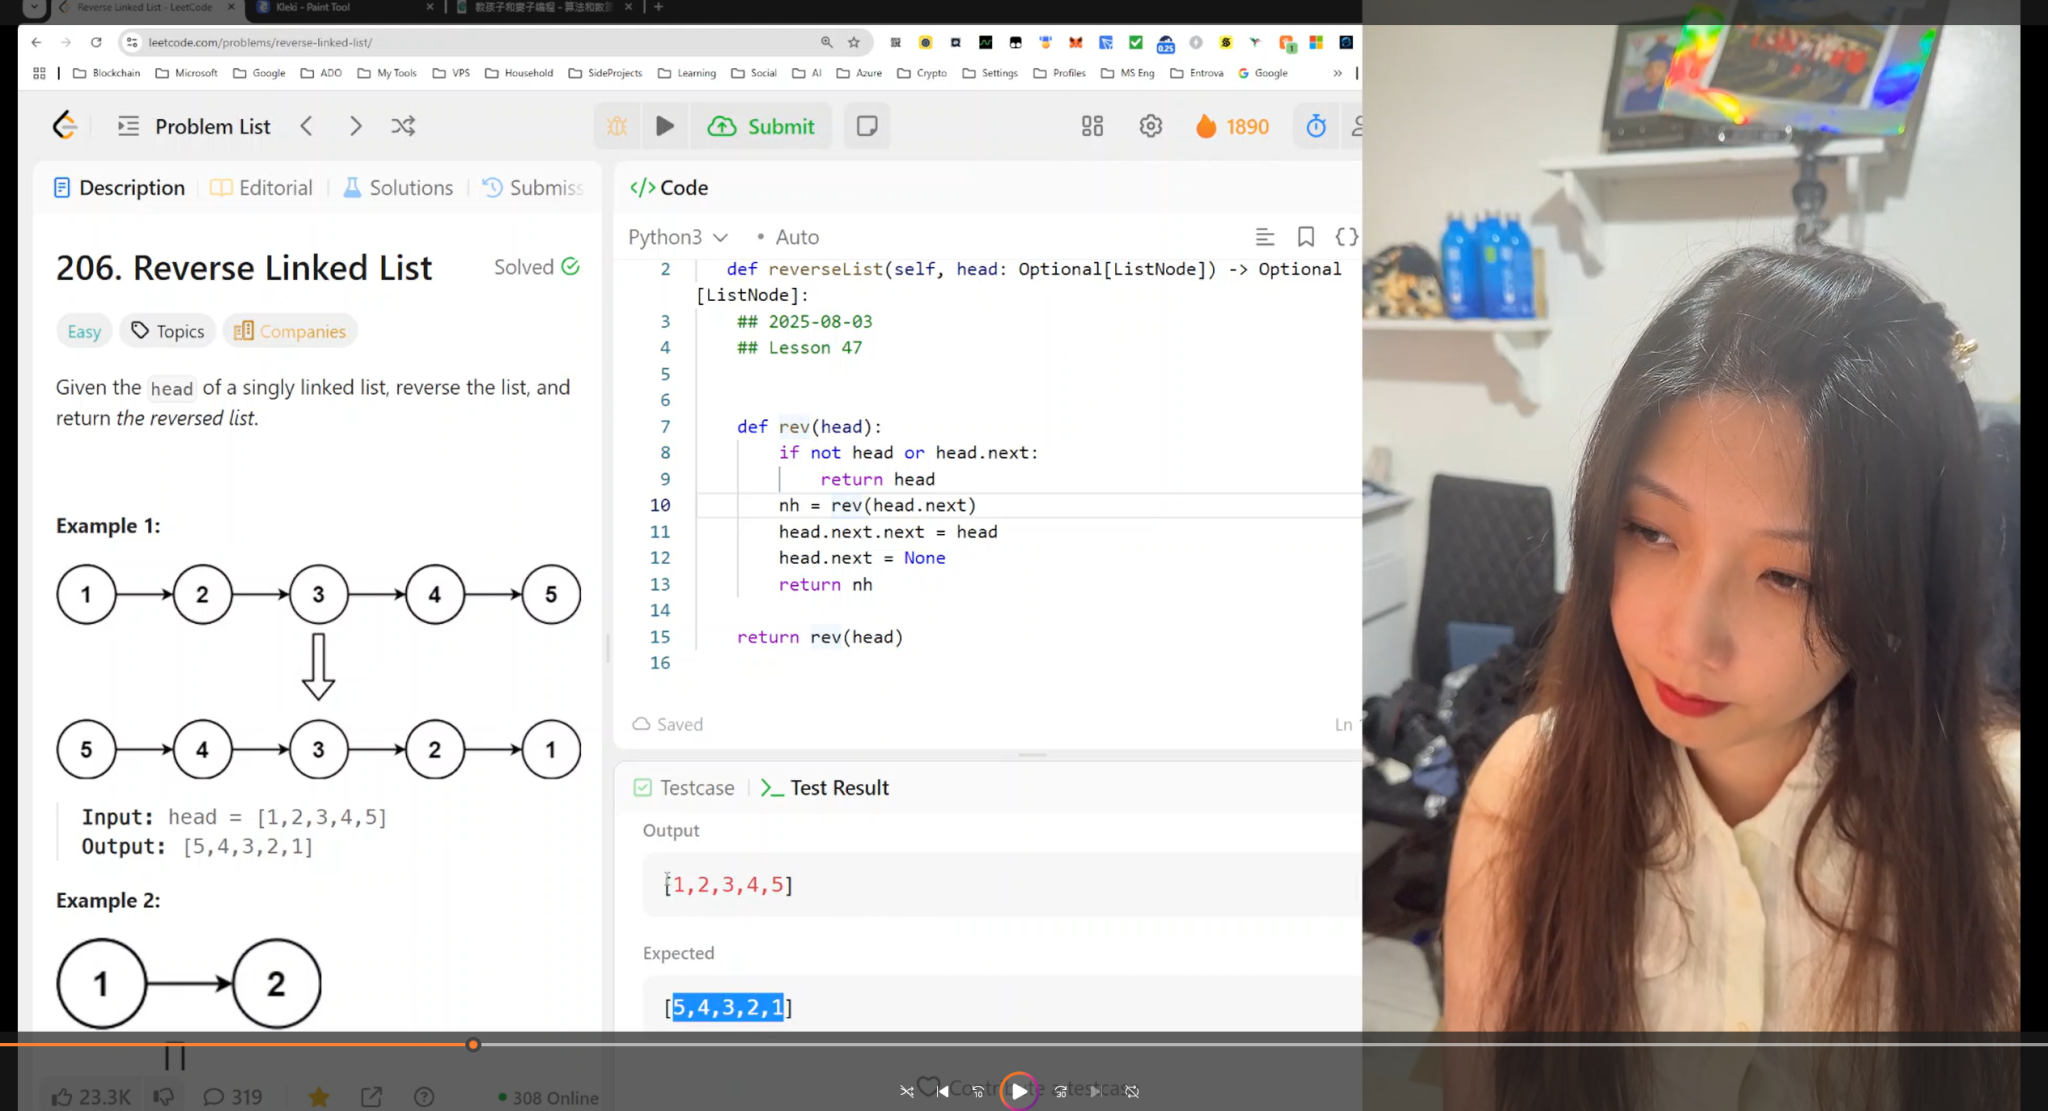Screen dimensions: 2048x1111
Task: Click the Auto indicator in editor
Action: pos(788,237)
